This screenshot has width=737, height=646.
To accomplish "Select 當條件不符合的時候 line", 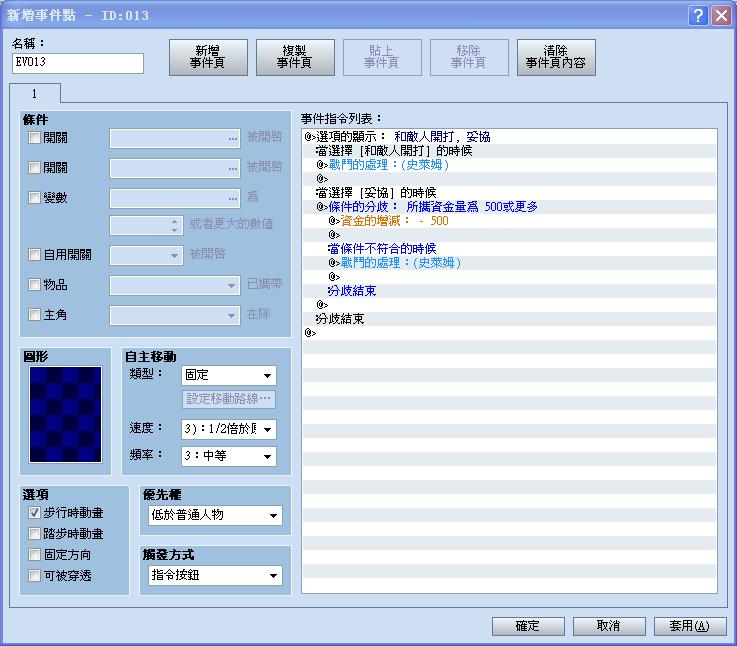I will (510, 249).
